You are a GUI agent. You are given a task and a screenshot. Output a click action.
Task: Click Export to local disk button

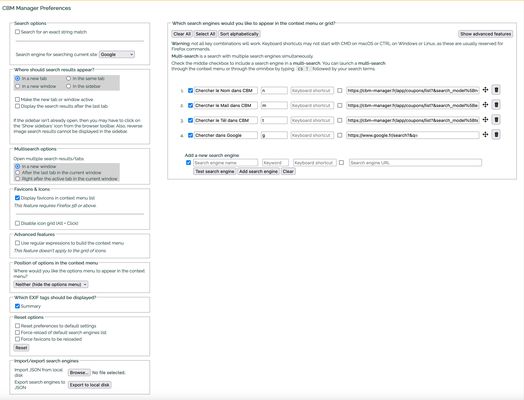tap(90, 385)
